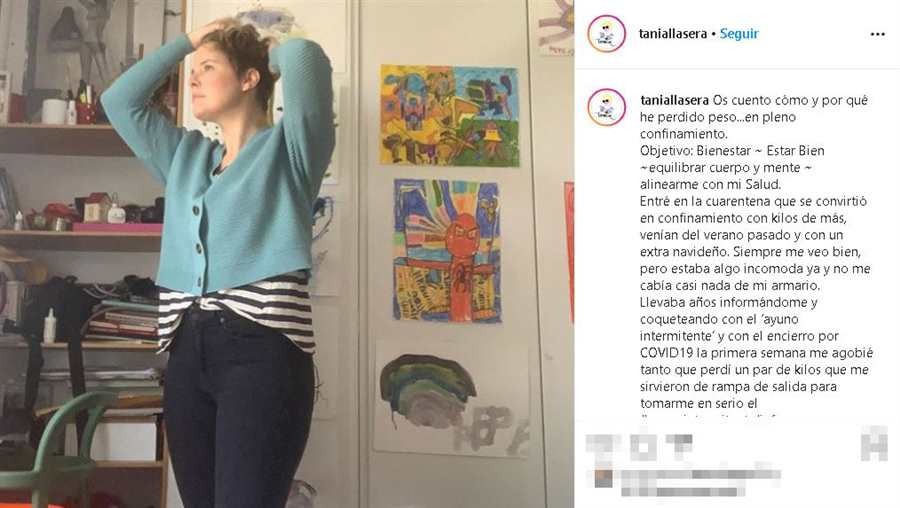The width and height of the screenshot is (900, 508).
Task: Tap the blurred save bookmark icon
Action: click(874, 443)
